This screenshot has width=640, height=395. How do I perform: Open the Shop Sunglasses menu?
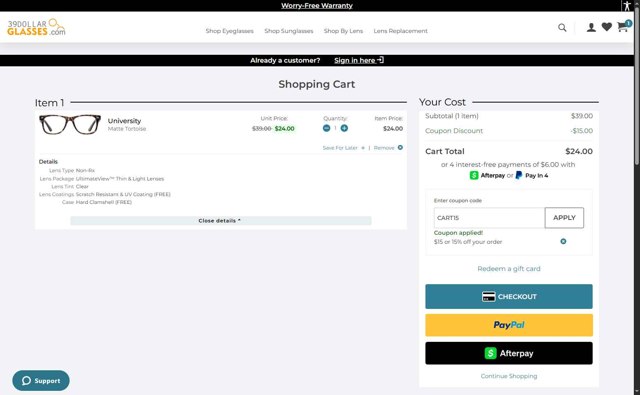point(289,31)
